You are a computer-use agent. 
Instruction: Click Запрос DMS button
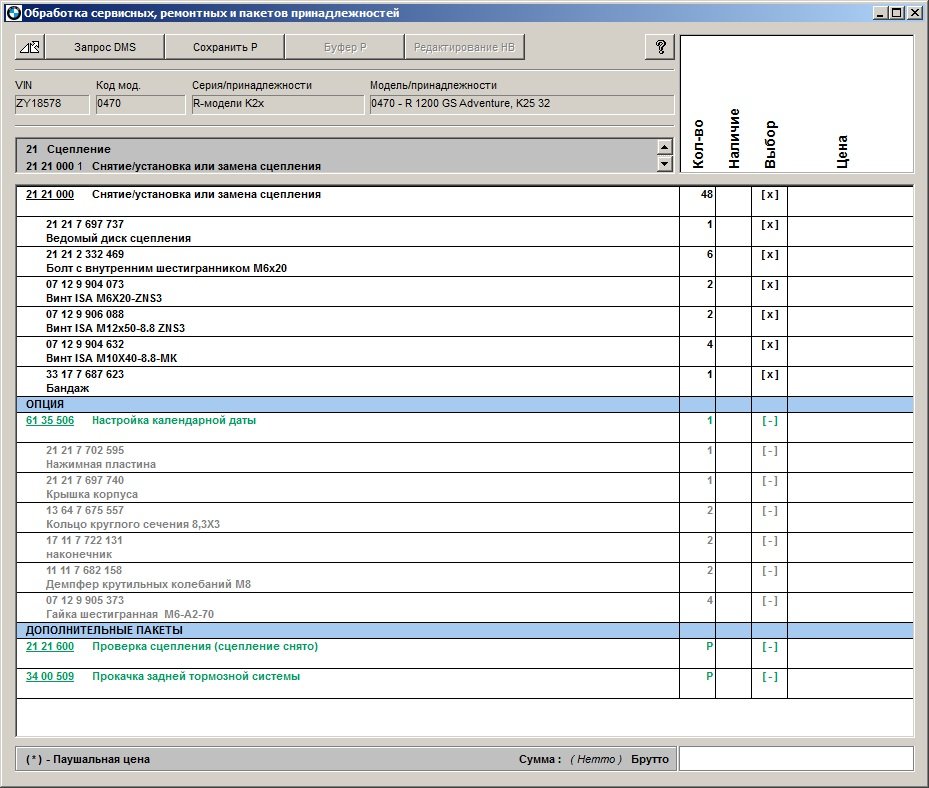[105, 47]
